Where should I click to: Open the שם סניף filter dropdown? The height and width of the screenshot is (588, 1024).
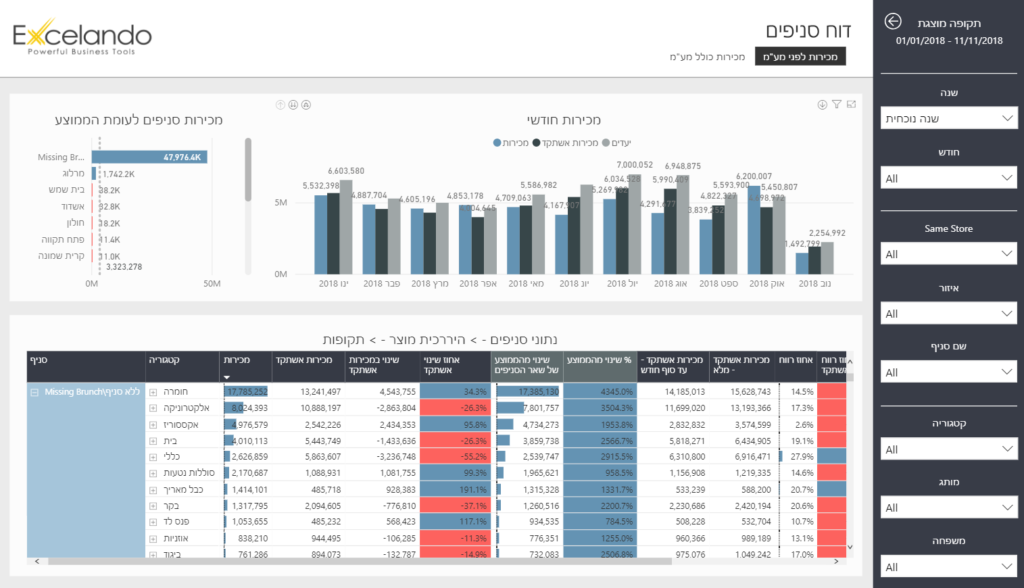pyautogui.click(x=948, y=372)
